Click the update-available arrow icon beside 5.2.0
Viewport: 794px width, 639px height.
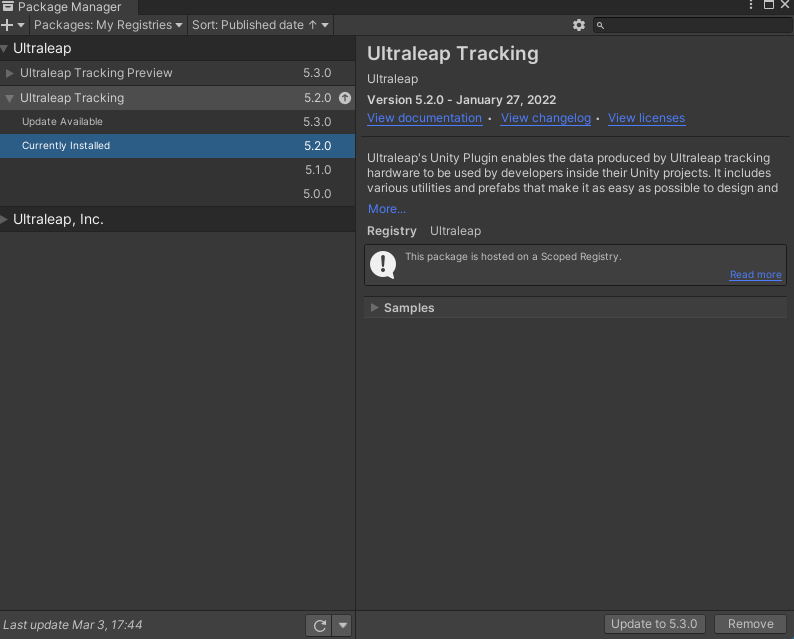coord(345,98)
